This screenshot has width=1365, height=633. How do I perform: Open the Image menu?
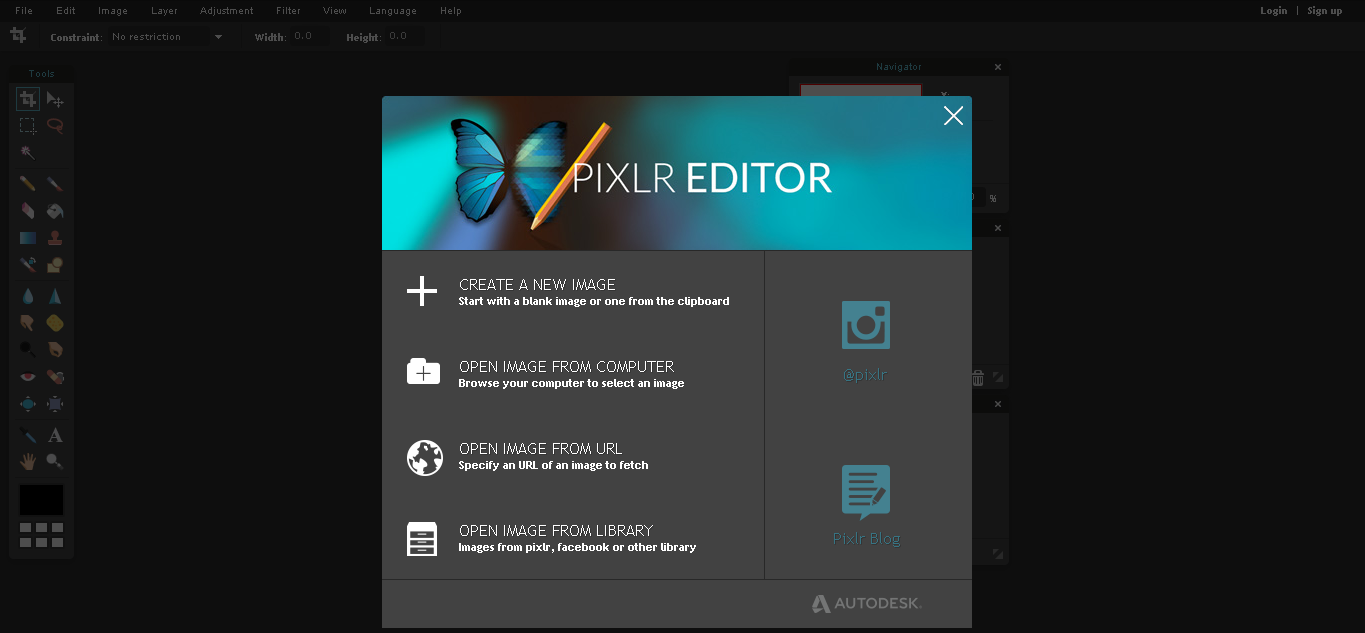pos(113,11)
